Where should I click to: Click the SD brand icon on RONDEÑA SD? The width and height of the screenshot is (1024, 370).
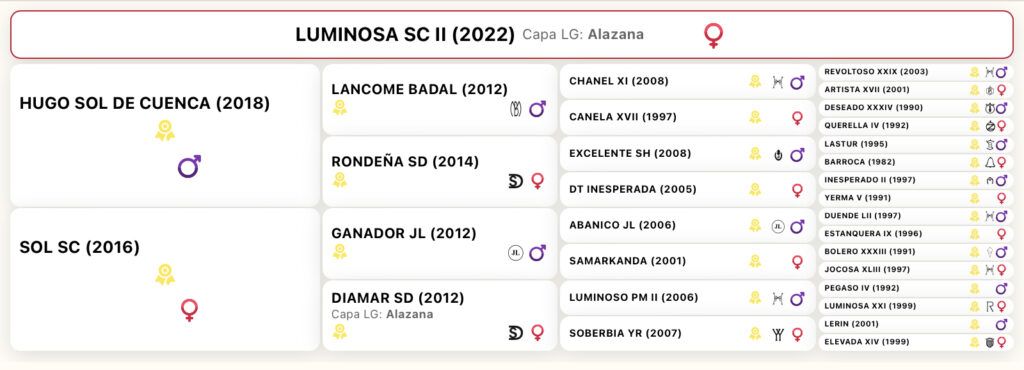coord(516,181)
